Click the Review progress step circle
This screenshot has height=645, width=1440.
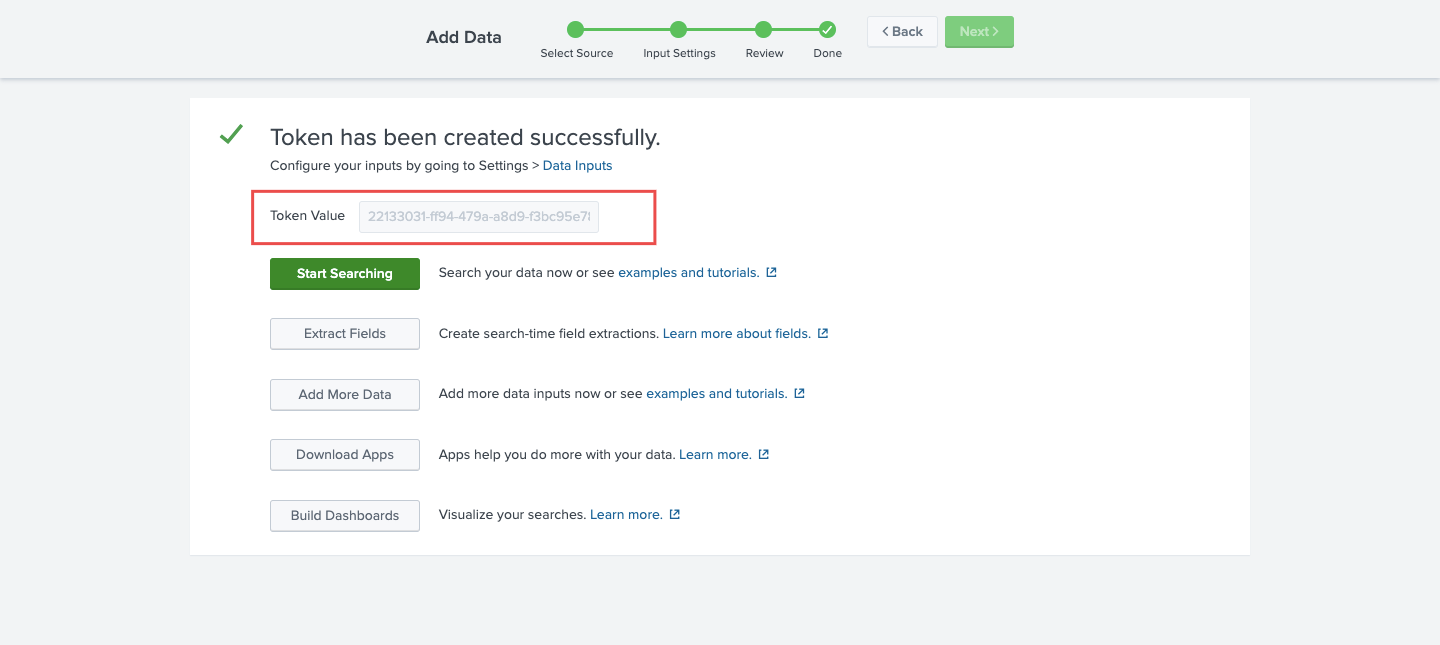(764, 30)
